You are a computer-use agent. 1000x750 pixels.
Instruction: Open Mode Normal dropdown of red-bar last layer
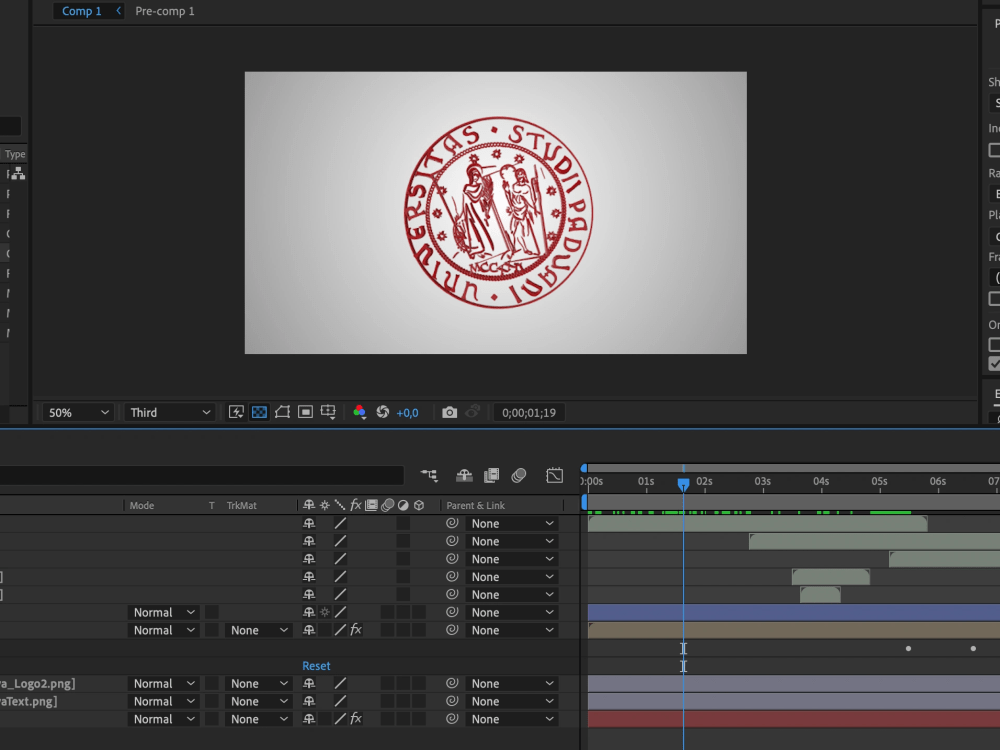[163, 719]
